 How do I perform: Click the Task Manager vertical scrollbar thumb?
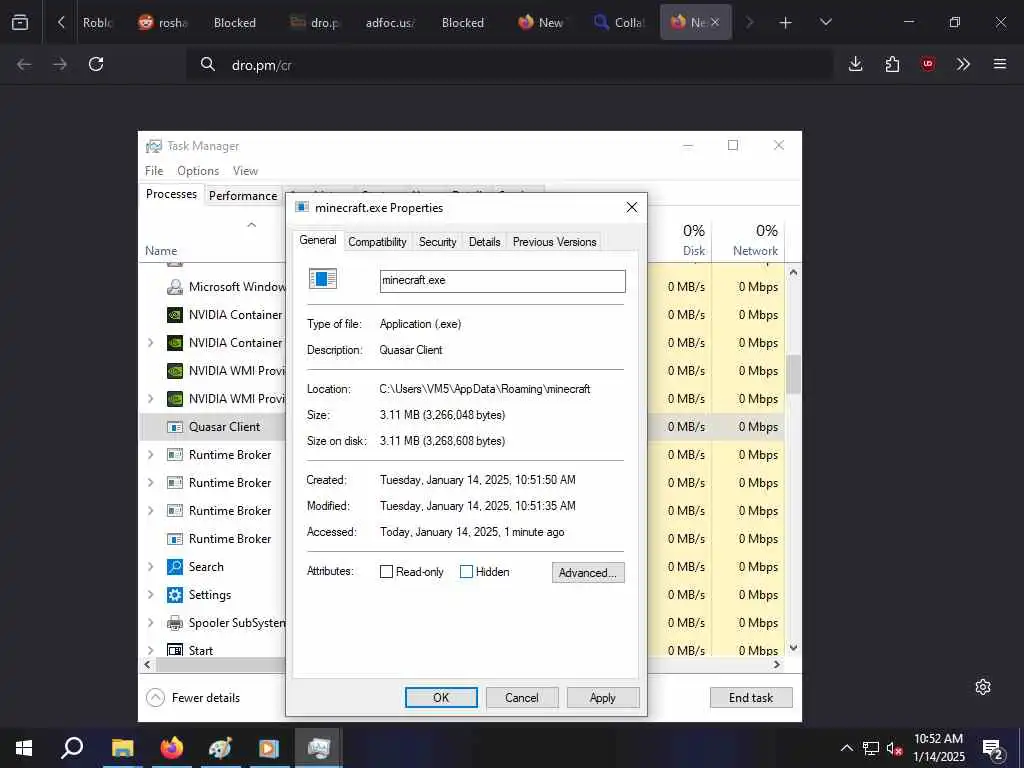click(793, 374)
